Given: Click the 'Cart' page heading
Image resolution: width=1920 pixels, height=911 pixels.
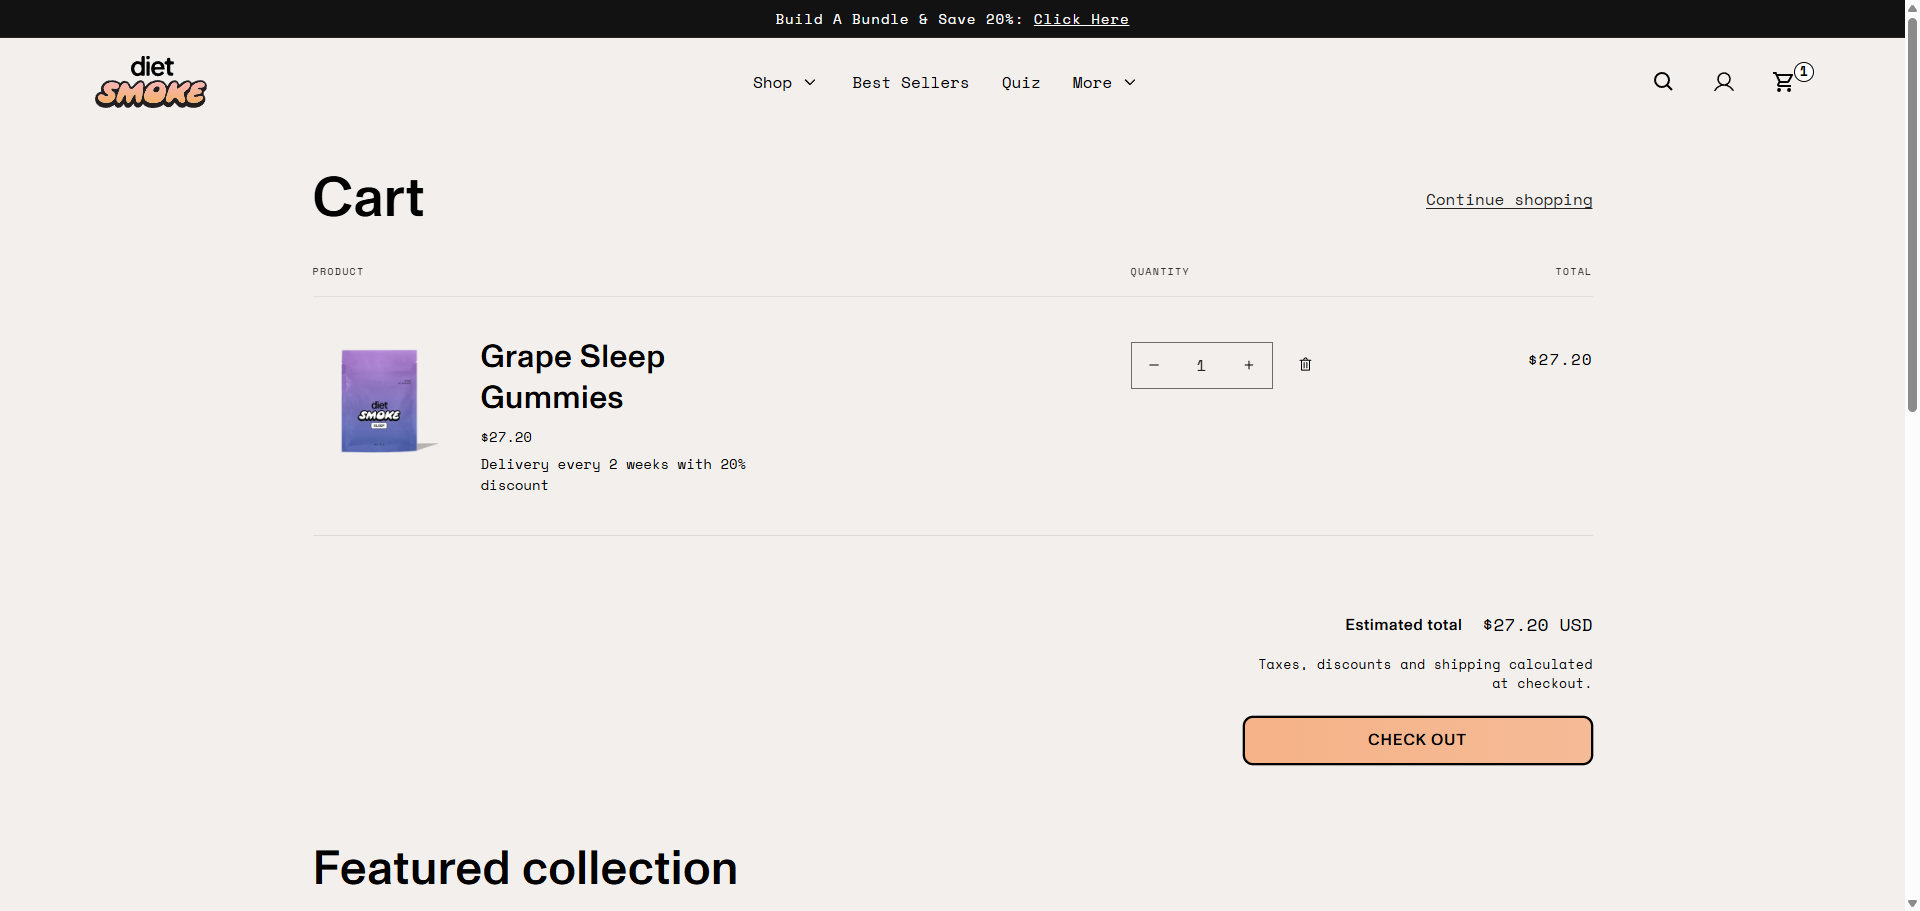Looking at the screenshot, I should click(368, 197).
